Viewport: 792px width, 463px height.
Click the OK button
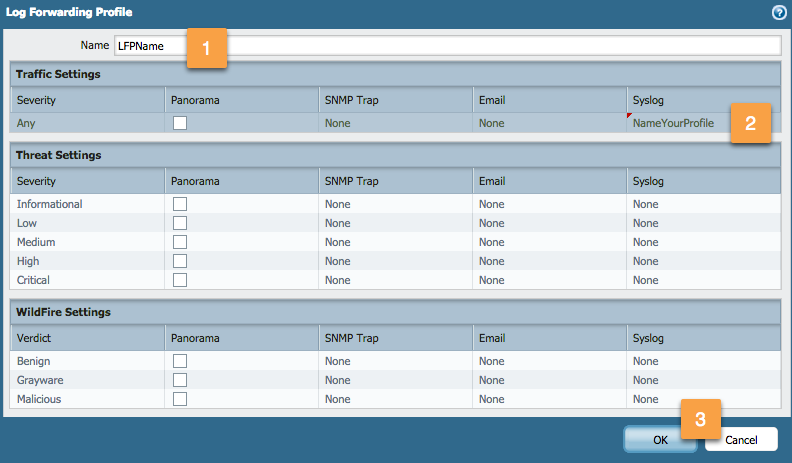click(x=660, y=439)
